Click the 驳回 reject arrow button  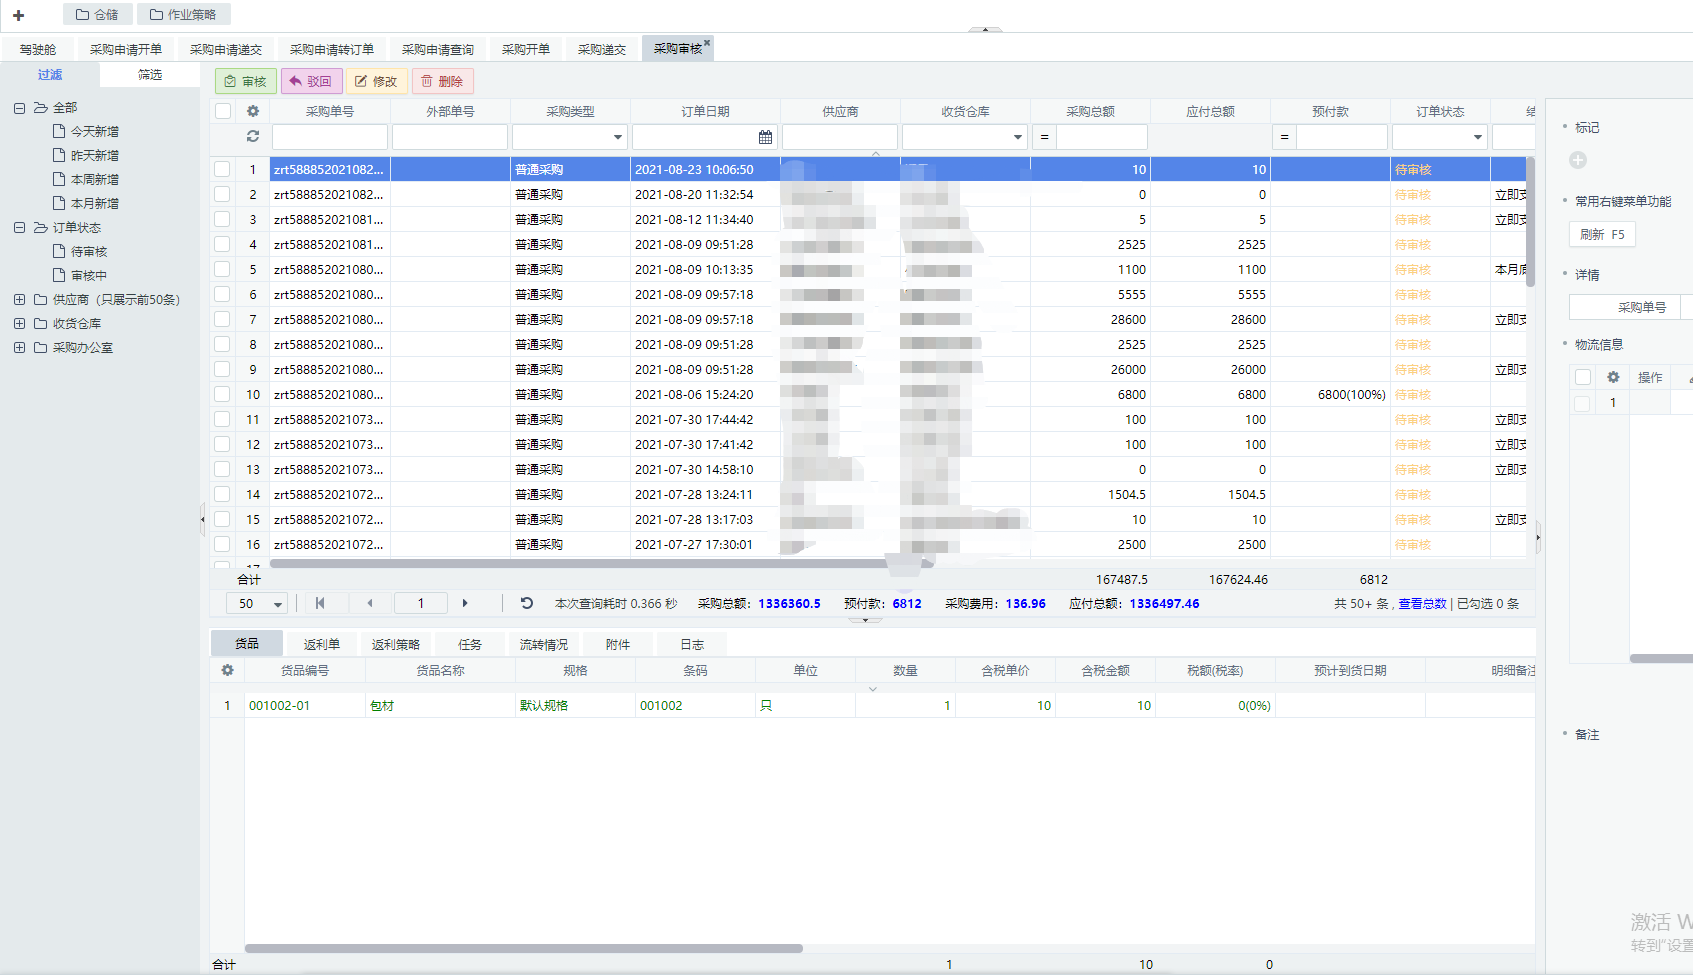(311, 81)
